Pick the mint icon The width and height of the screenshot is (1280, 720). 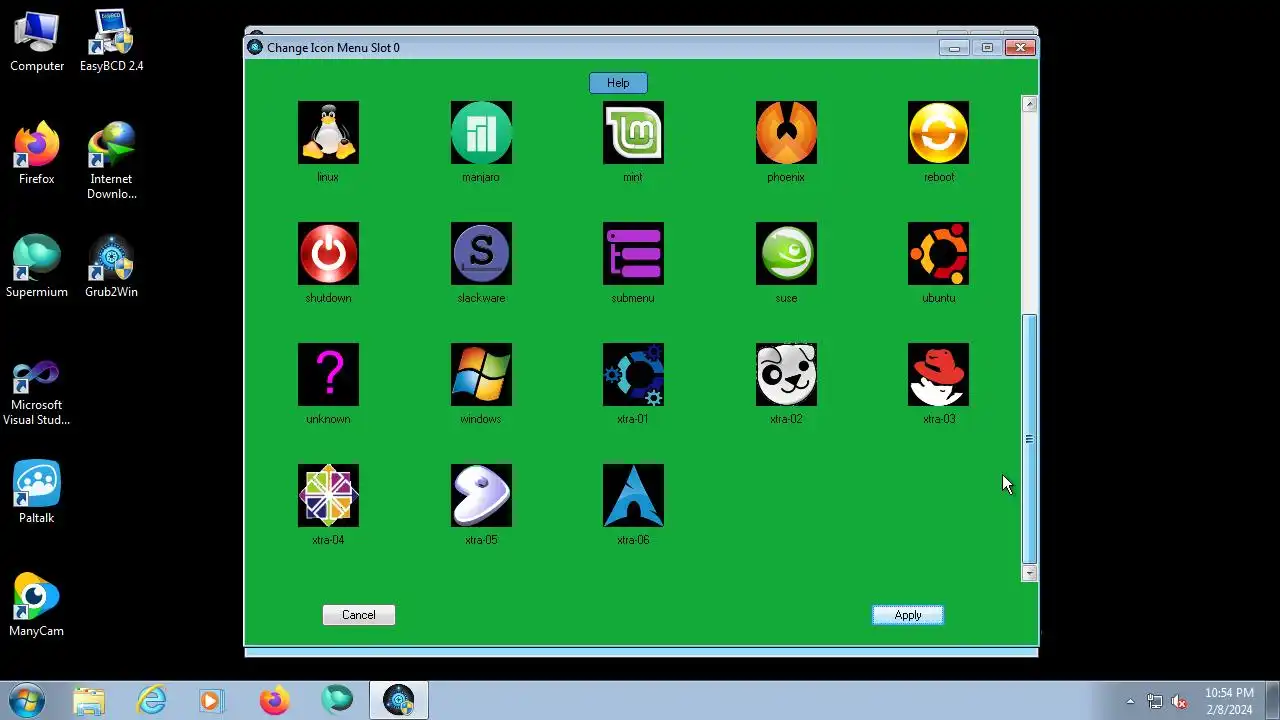pos(633,132)
